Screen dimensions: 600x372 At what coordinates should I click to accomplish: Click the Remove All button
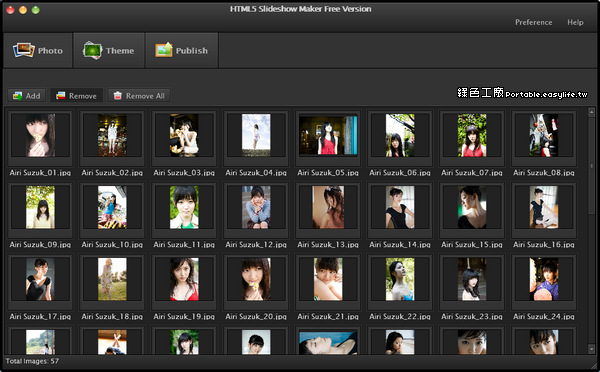[139, 96]
